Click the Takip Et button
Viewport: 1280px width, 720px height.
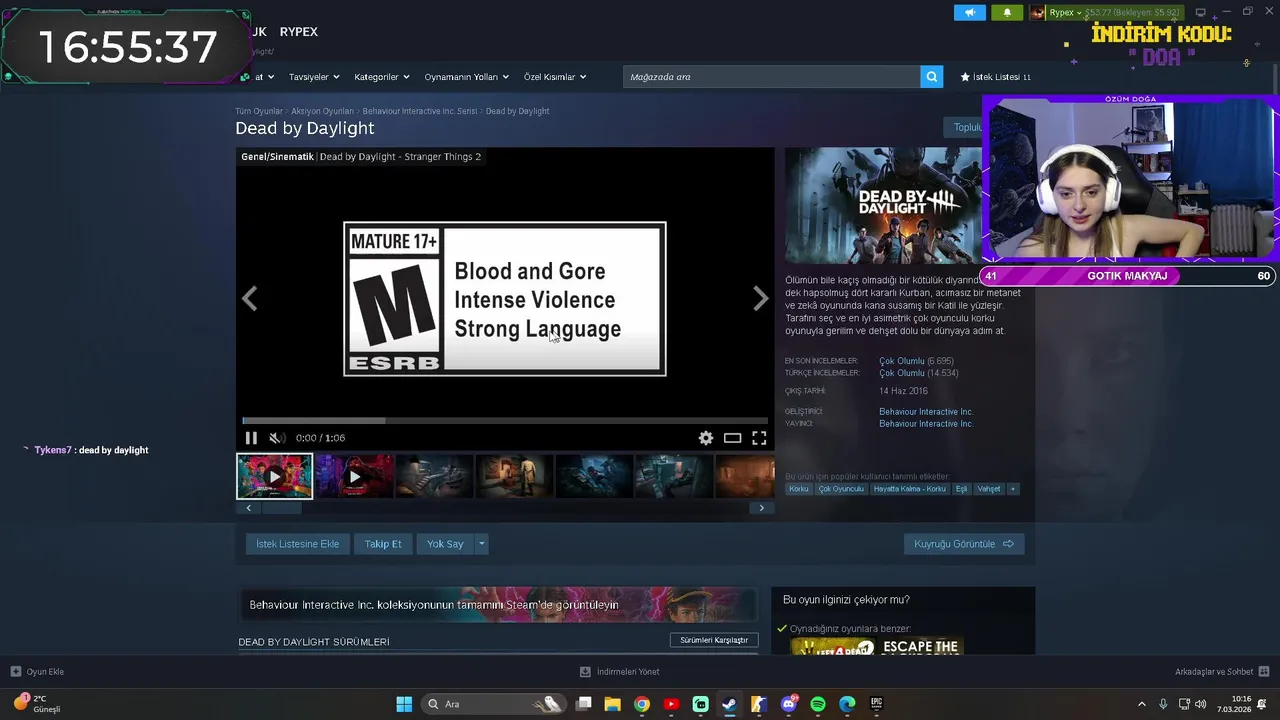coord(383,544)
